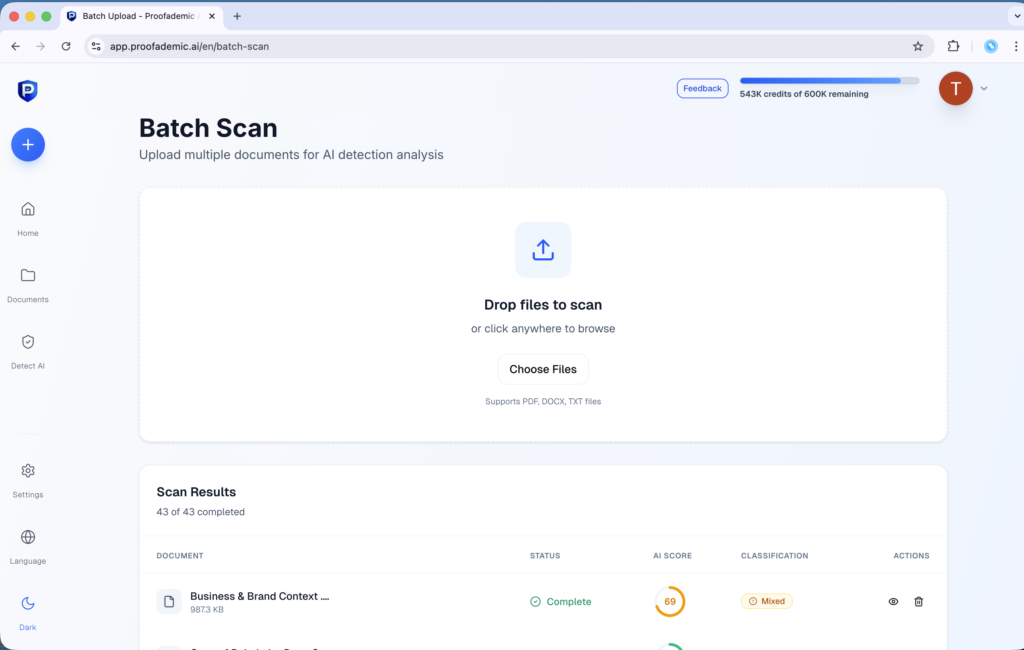Viewport: 1024px width, 650px height.
Task: Click the Drop files to scan text
Action: 543,304
